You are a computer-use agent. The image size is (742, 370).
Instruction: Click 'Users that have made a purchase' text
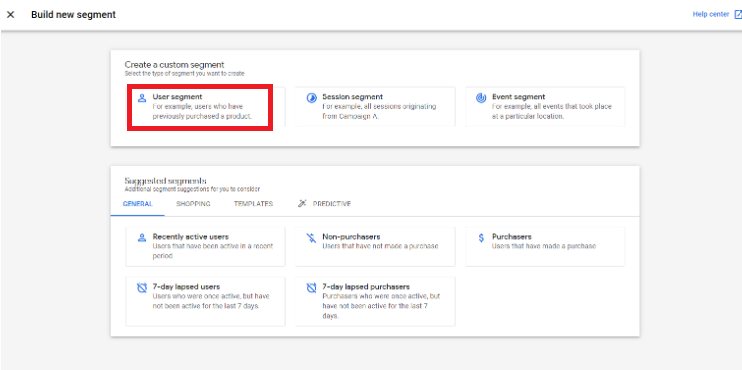(544, 247)
